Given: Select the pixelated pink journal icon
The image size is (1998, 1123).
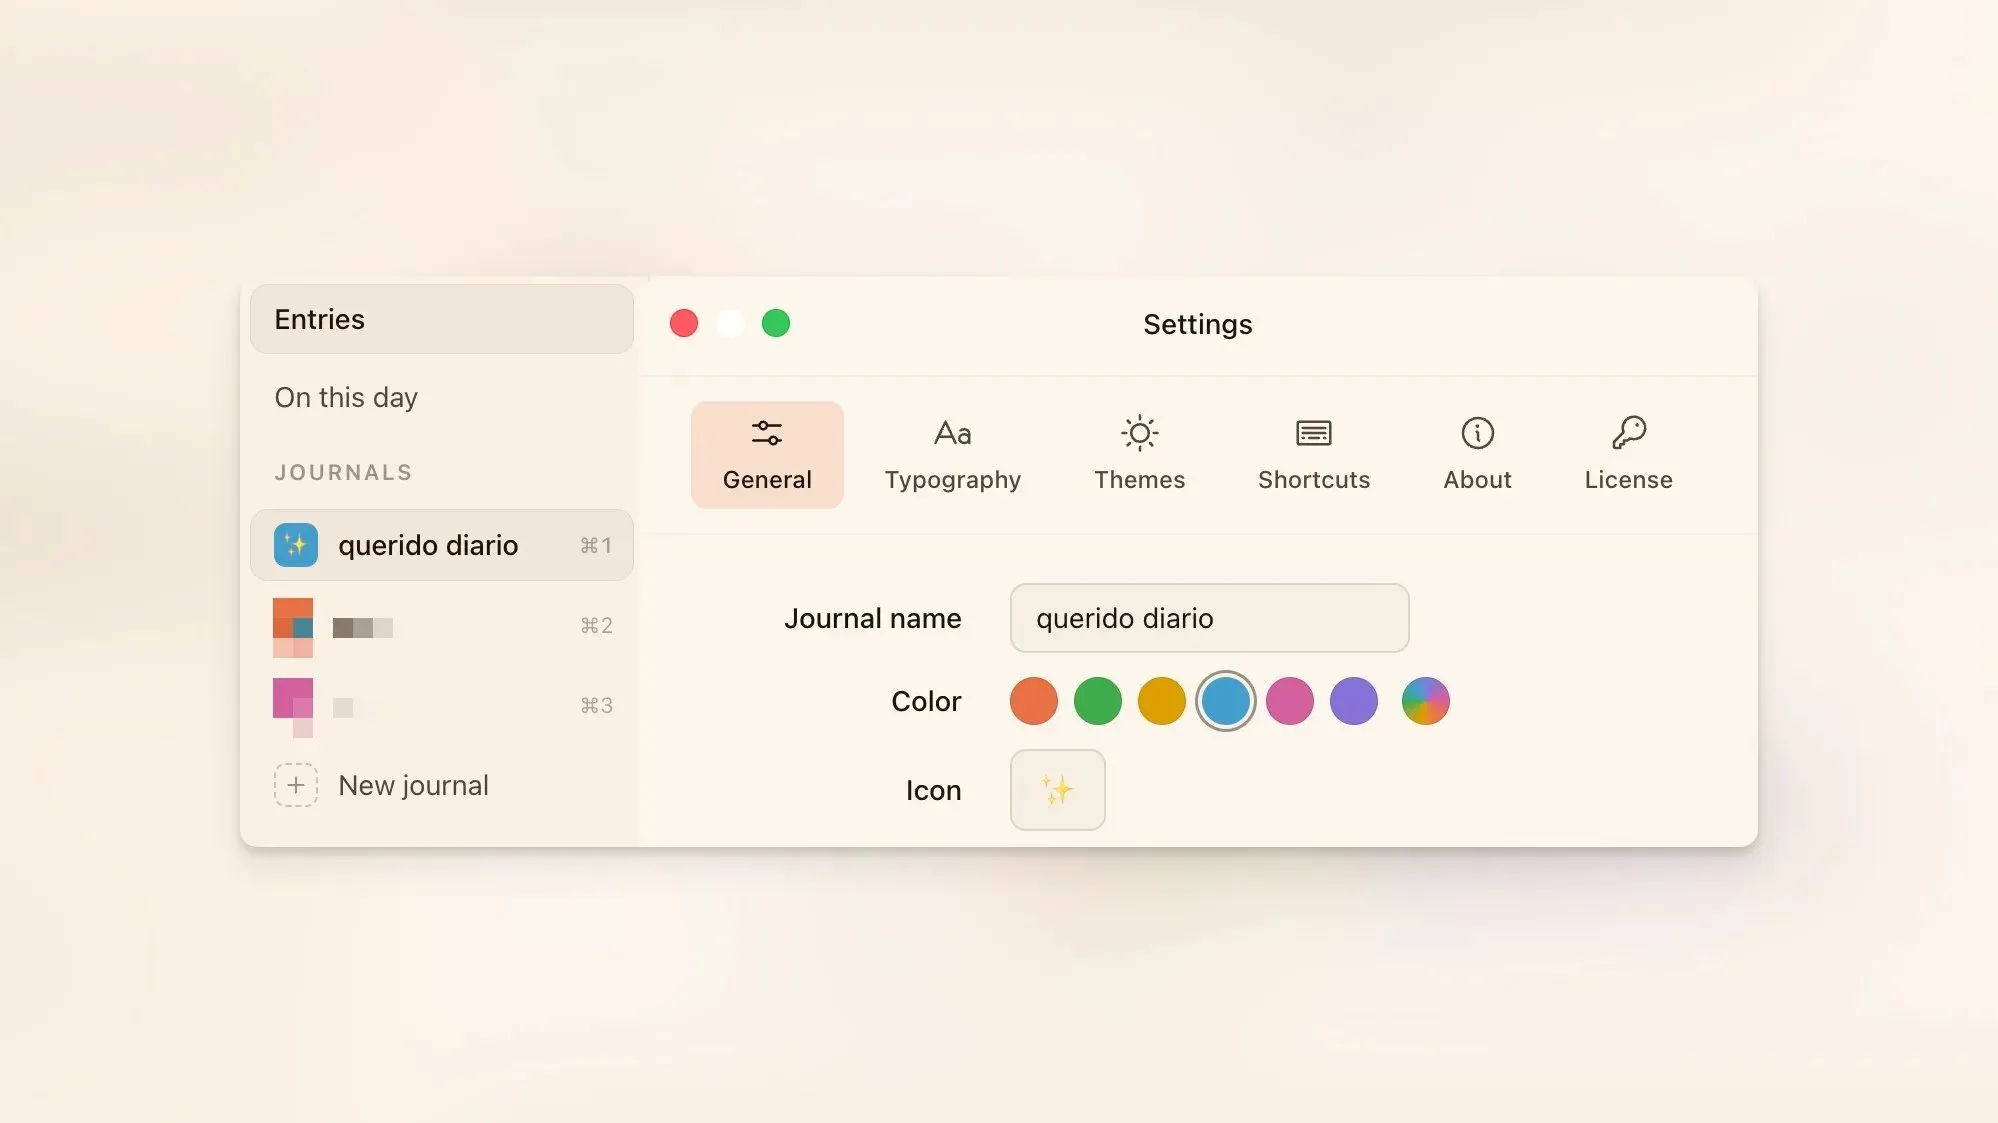Looking at the screenshot, I should click(293, 707).
